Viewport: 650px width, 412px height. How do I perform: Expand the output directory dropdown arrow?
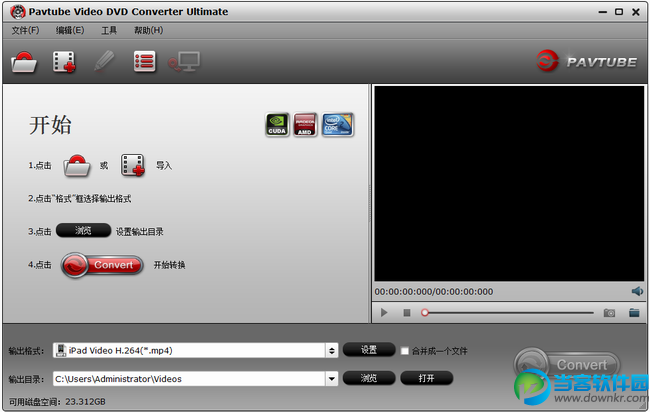pyautogui.click(x=332, y=379)
